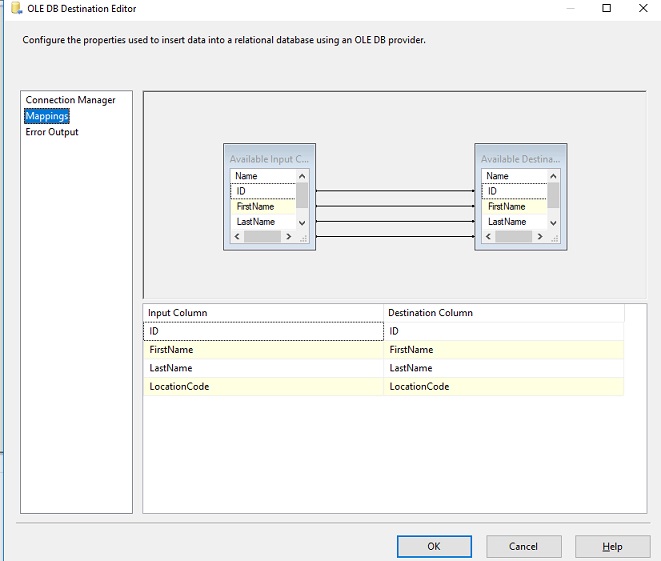Switch to the Error Output page

[52, 132]
